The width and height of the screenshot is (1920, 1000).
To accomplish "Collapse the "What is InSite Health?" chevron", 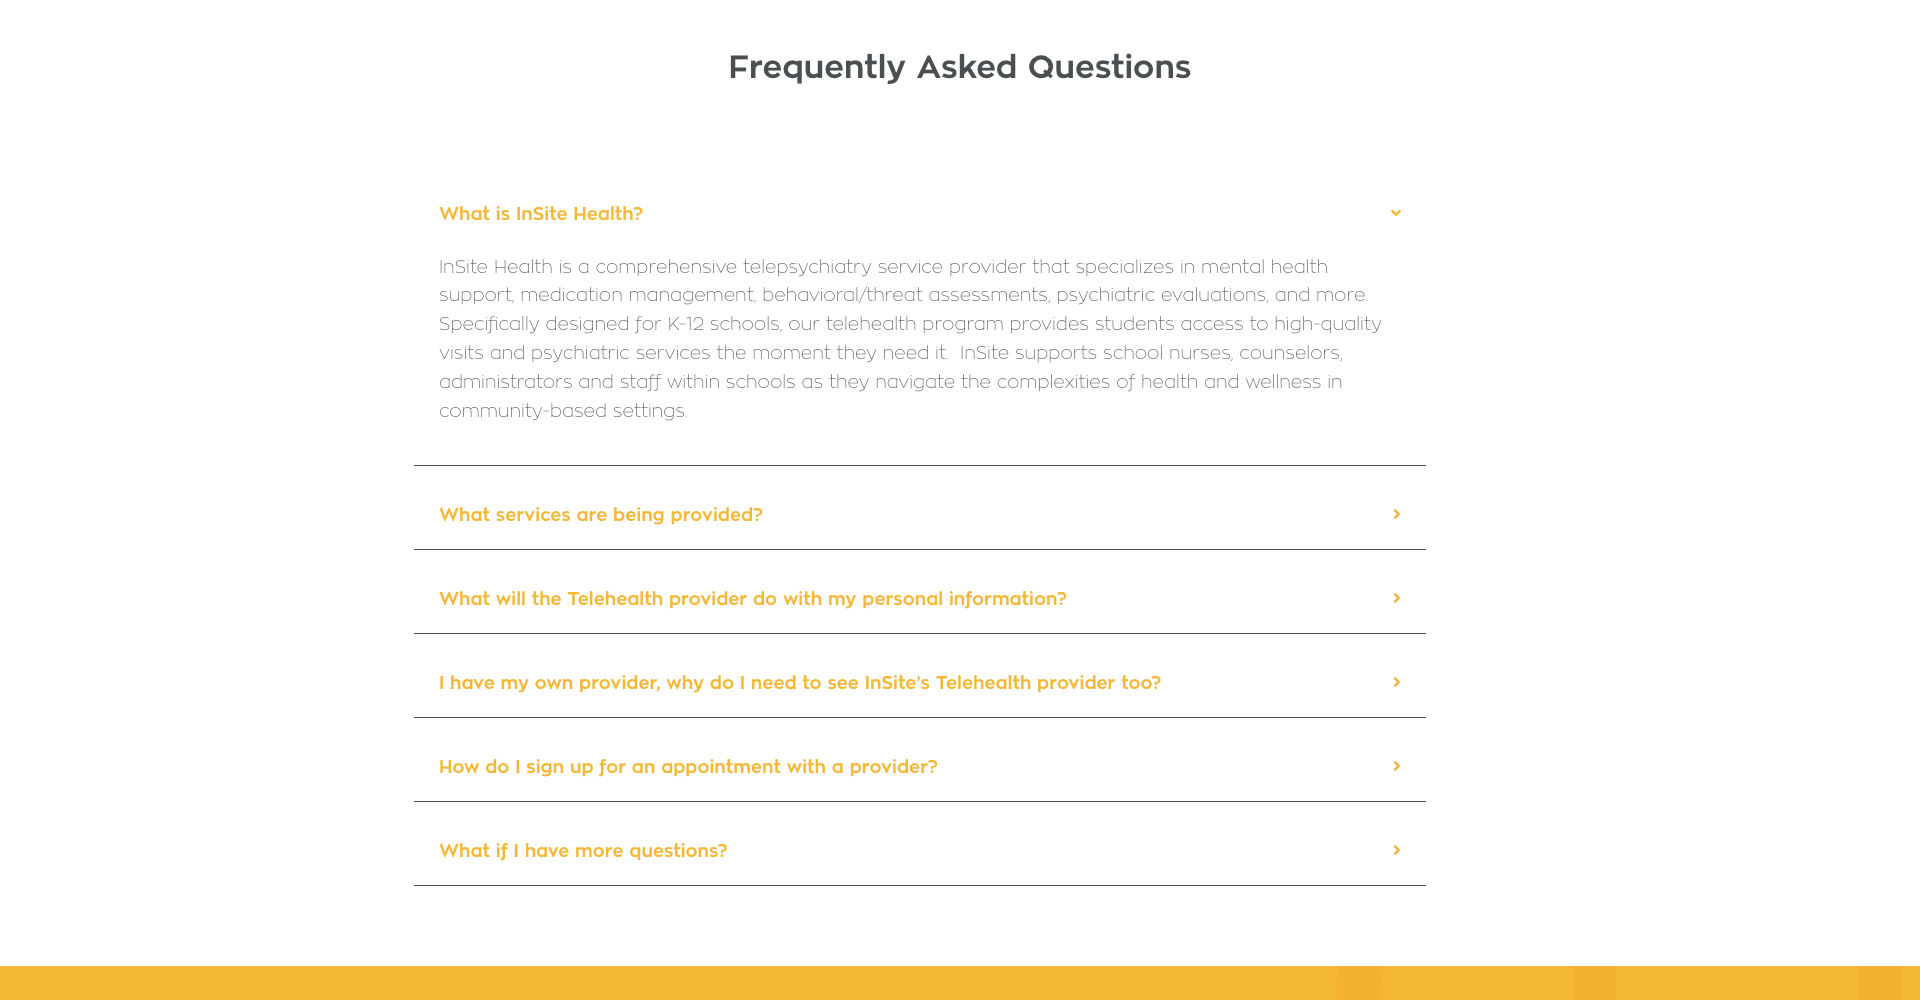I will pyautogui.click(x=1396, y=213).
